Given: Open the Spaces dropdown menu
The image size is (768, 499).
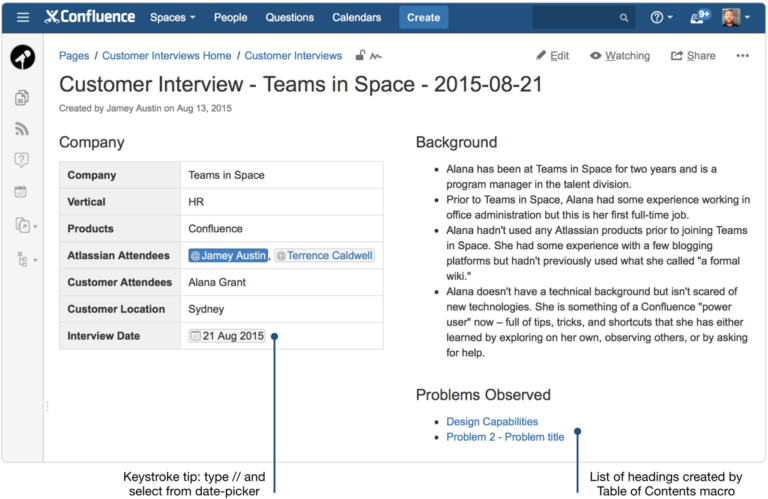Looking at the screenshot, I should click(172, 18).
